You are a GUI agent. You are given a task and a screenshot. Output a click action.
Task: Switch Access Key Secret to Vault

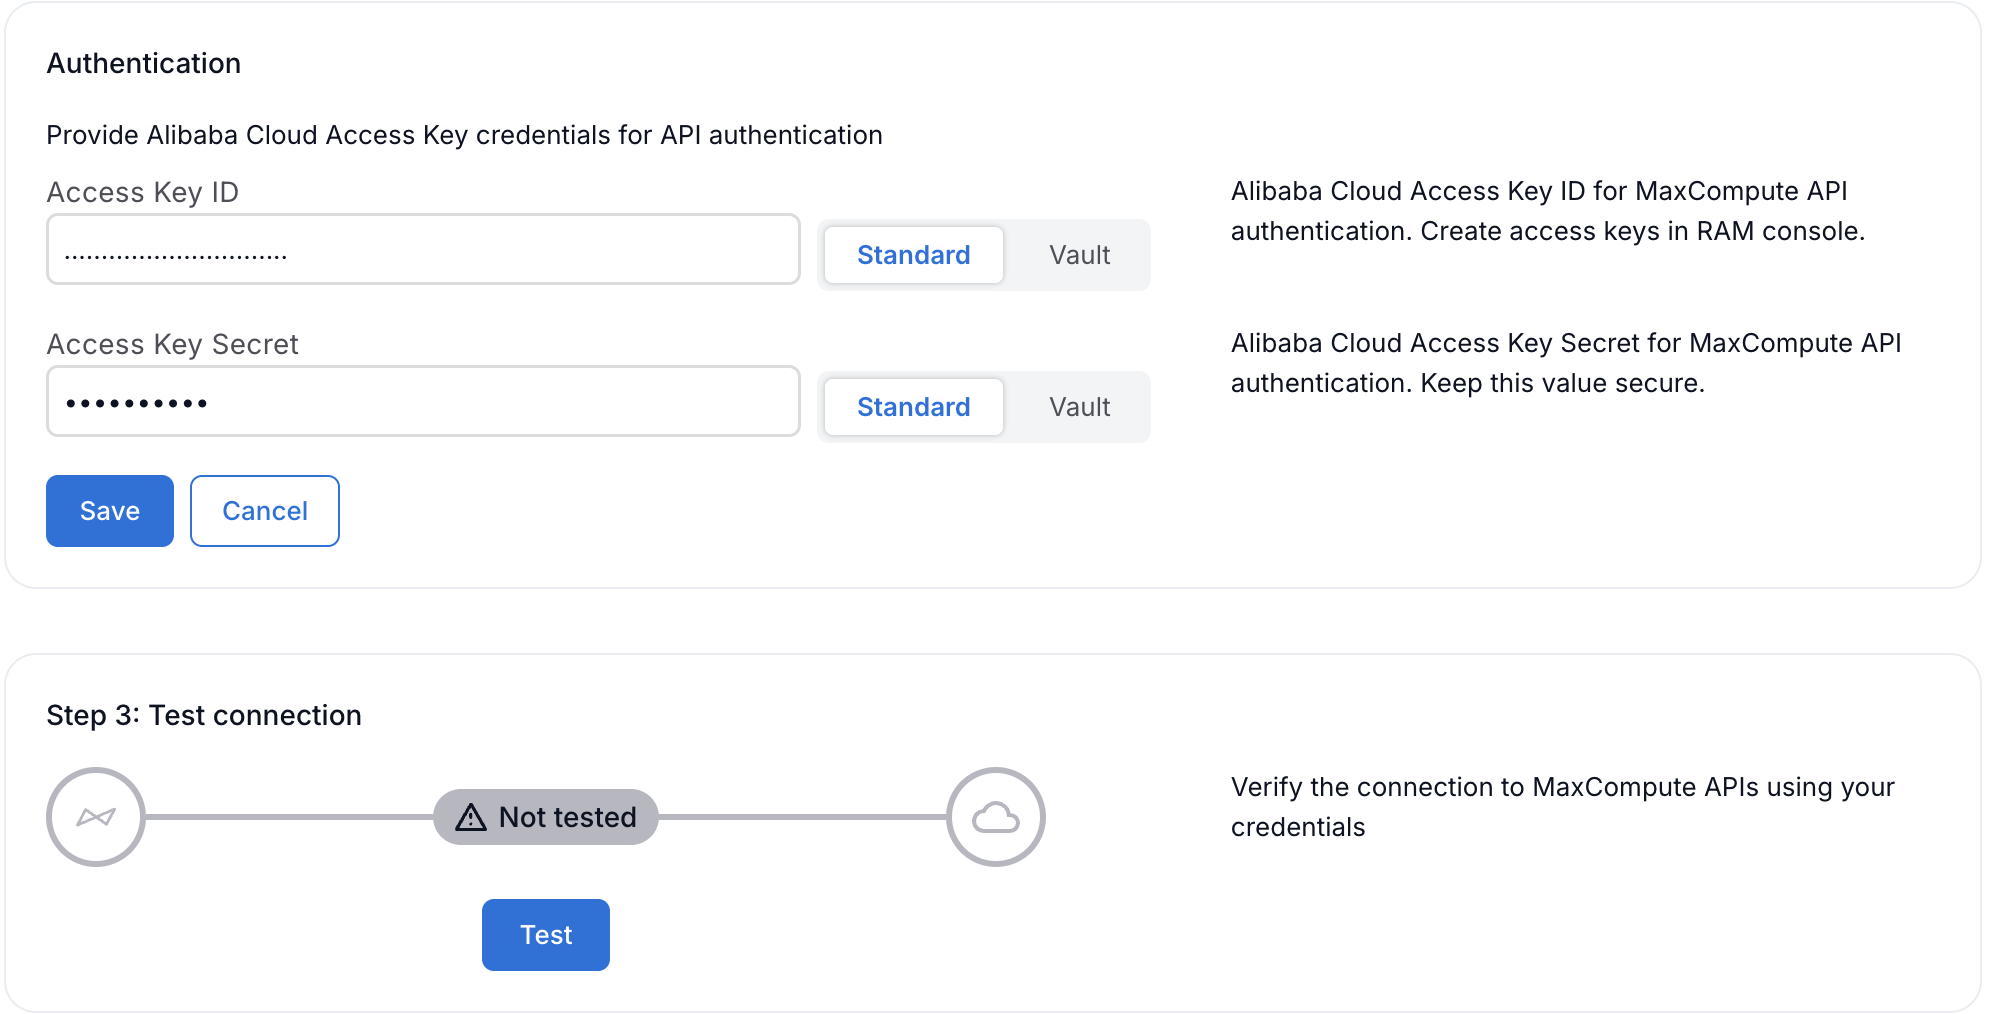(1079, 407)
